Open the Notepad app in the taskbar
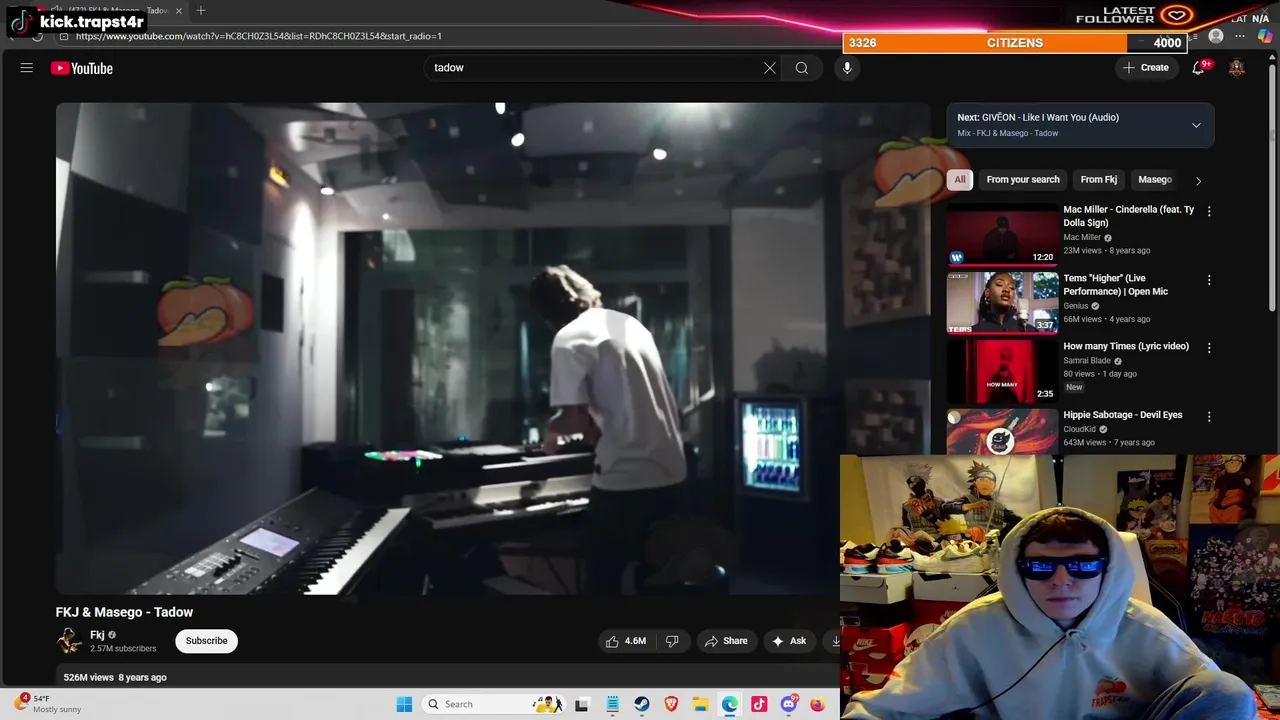The width and height of the screenshot is (1280, 720). click(x=612, y=704)
